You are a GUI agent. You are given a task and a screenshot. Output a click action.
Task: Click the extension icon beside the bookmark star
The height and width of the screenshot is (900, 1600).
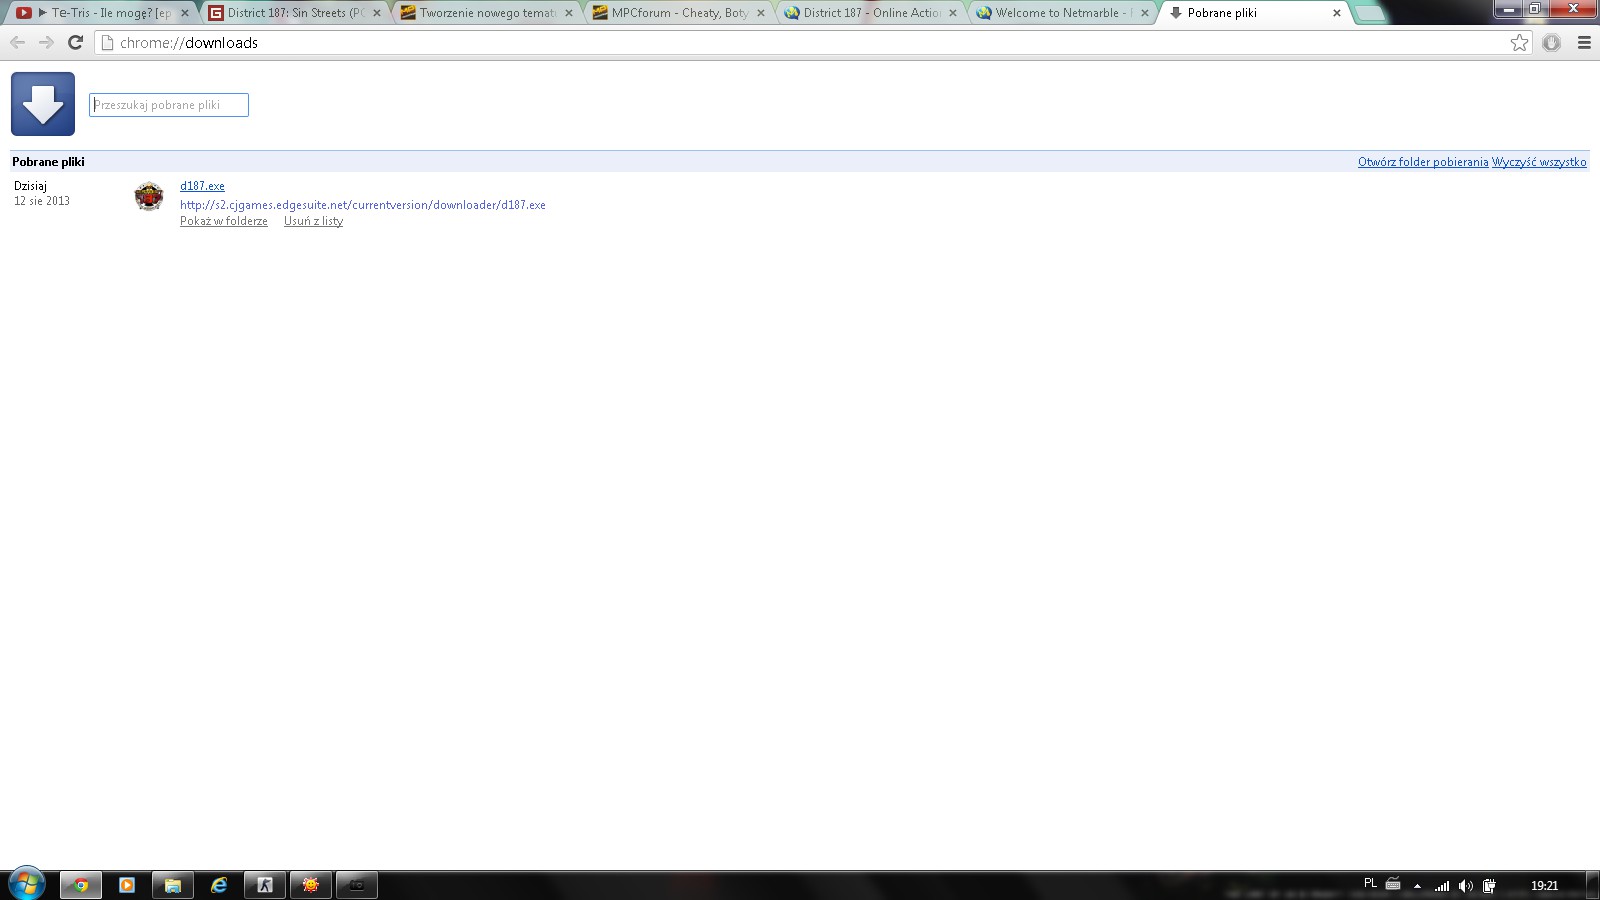[x=1551, y=42]
